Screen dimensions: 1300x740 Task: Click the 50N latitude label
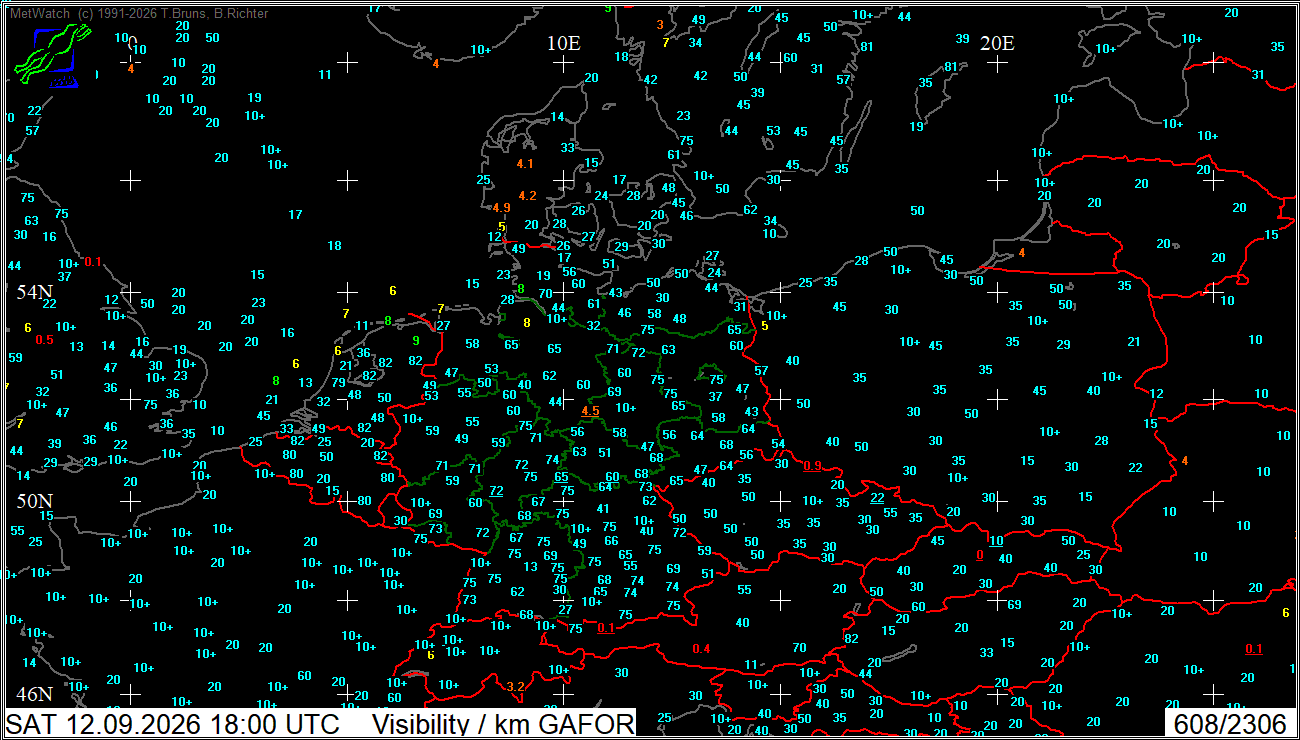click(33, 500)
